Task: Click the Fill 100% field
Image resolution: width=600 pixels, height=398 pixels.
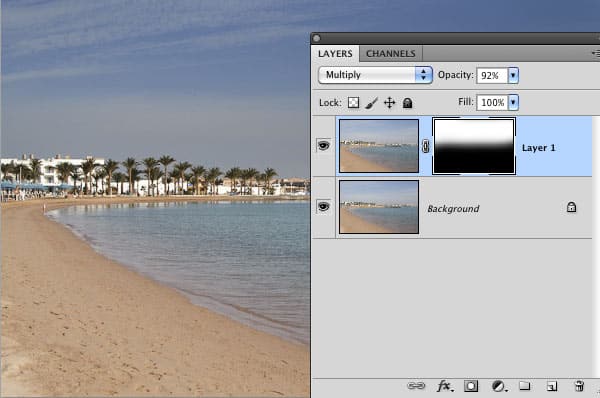Action: tap(492, 103)
